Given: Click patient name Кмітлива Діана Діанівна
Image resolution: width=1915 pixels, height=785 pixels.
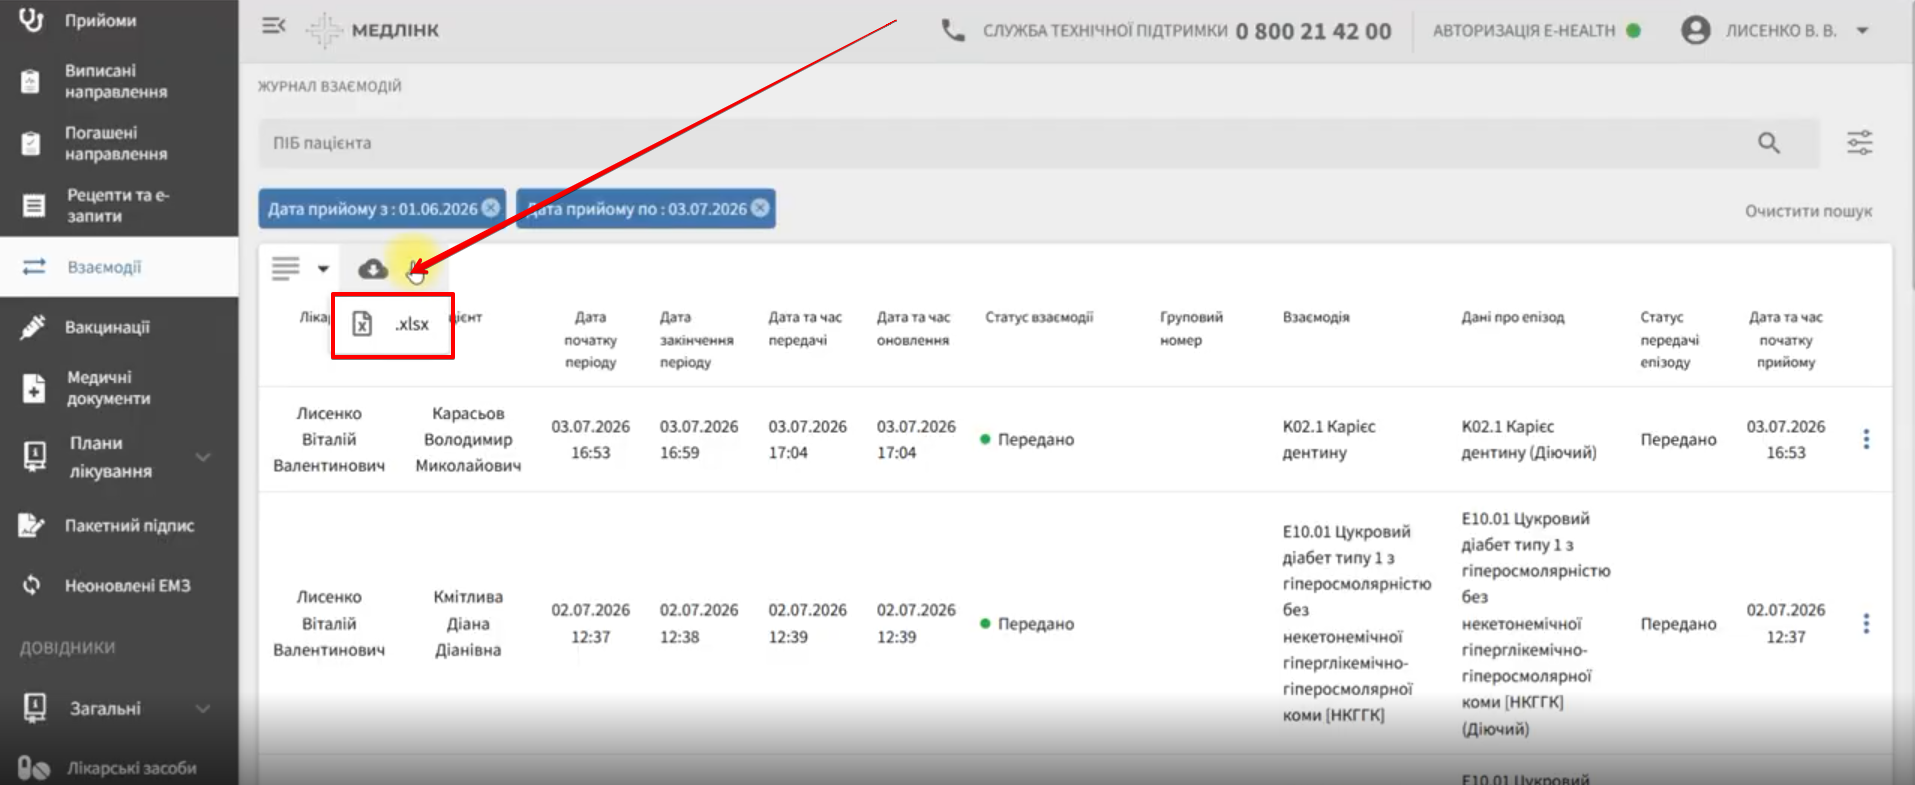Looking at the screenshot, I should (x=468, y=623).
